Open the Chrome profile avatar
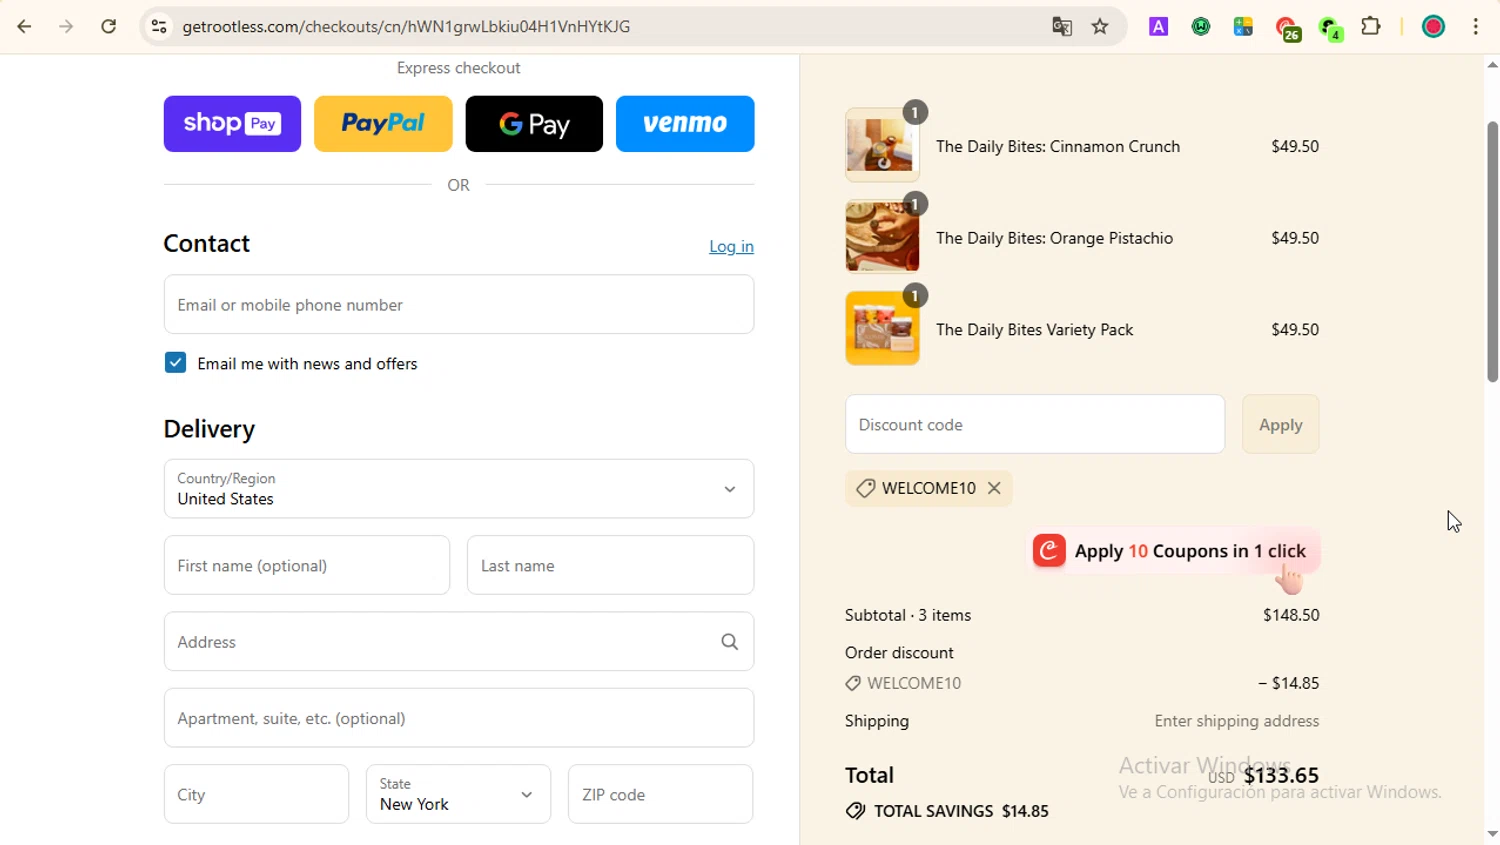 [x=1433, y=27]
